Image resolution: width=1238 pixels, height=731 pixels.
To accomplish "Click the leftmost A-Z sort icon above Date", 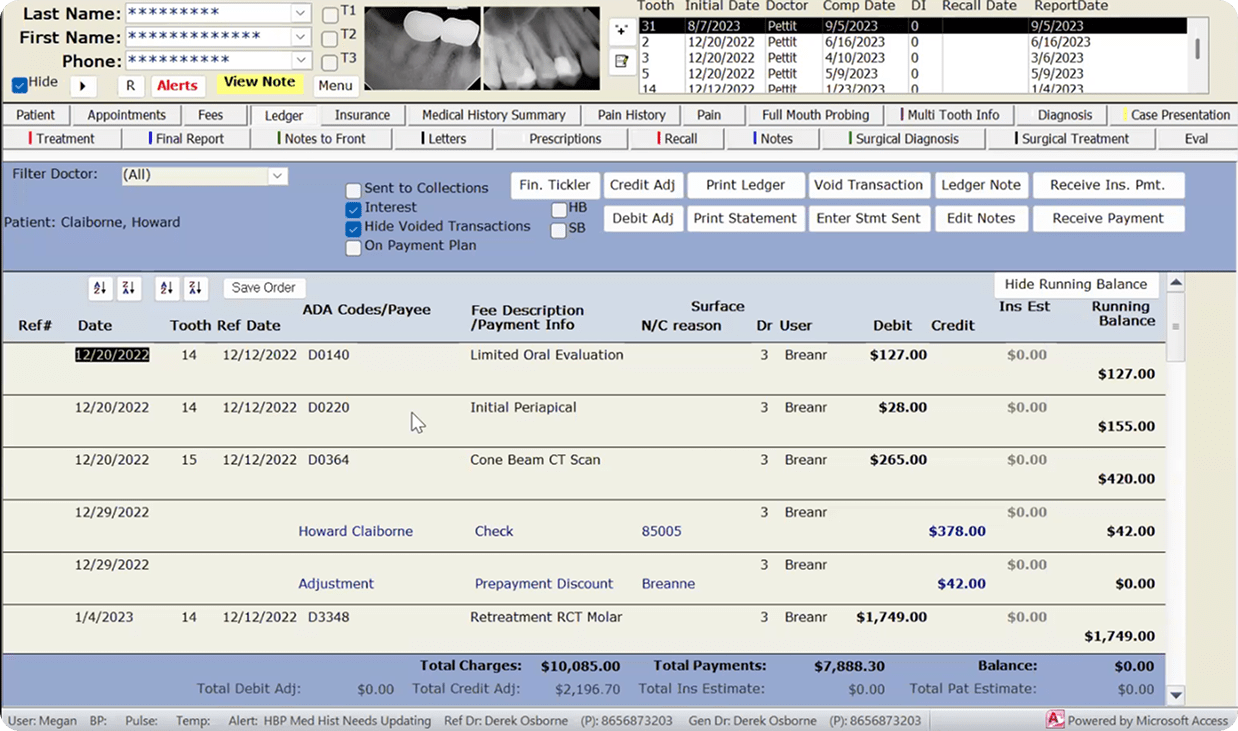I will 99,288.
